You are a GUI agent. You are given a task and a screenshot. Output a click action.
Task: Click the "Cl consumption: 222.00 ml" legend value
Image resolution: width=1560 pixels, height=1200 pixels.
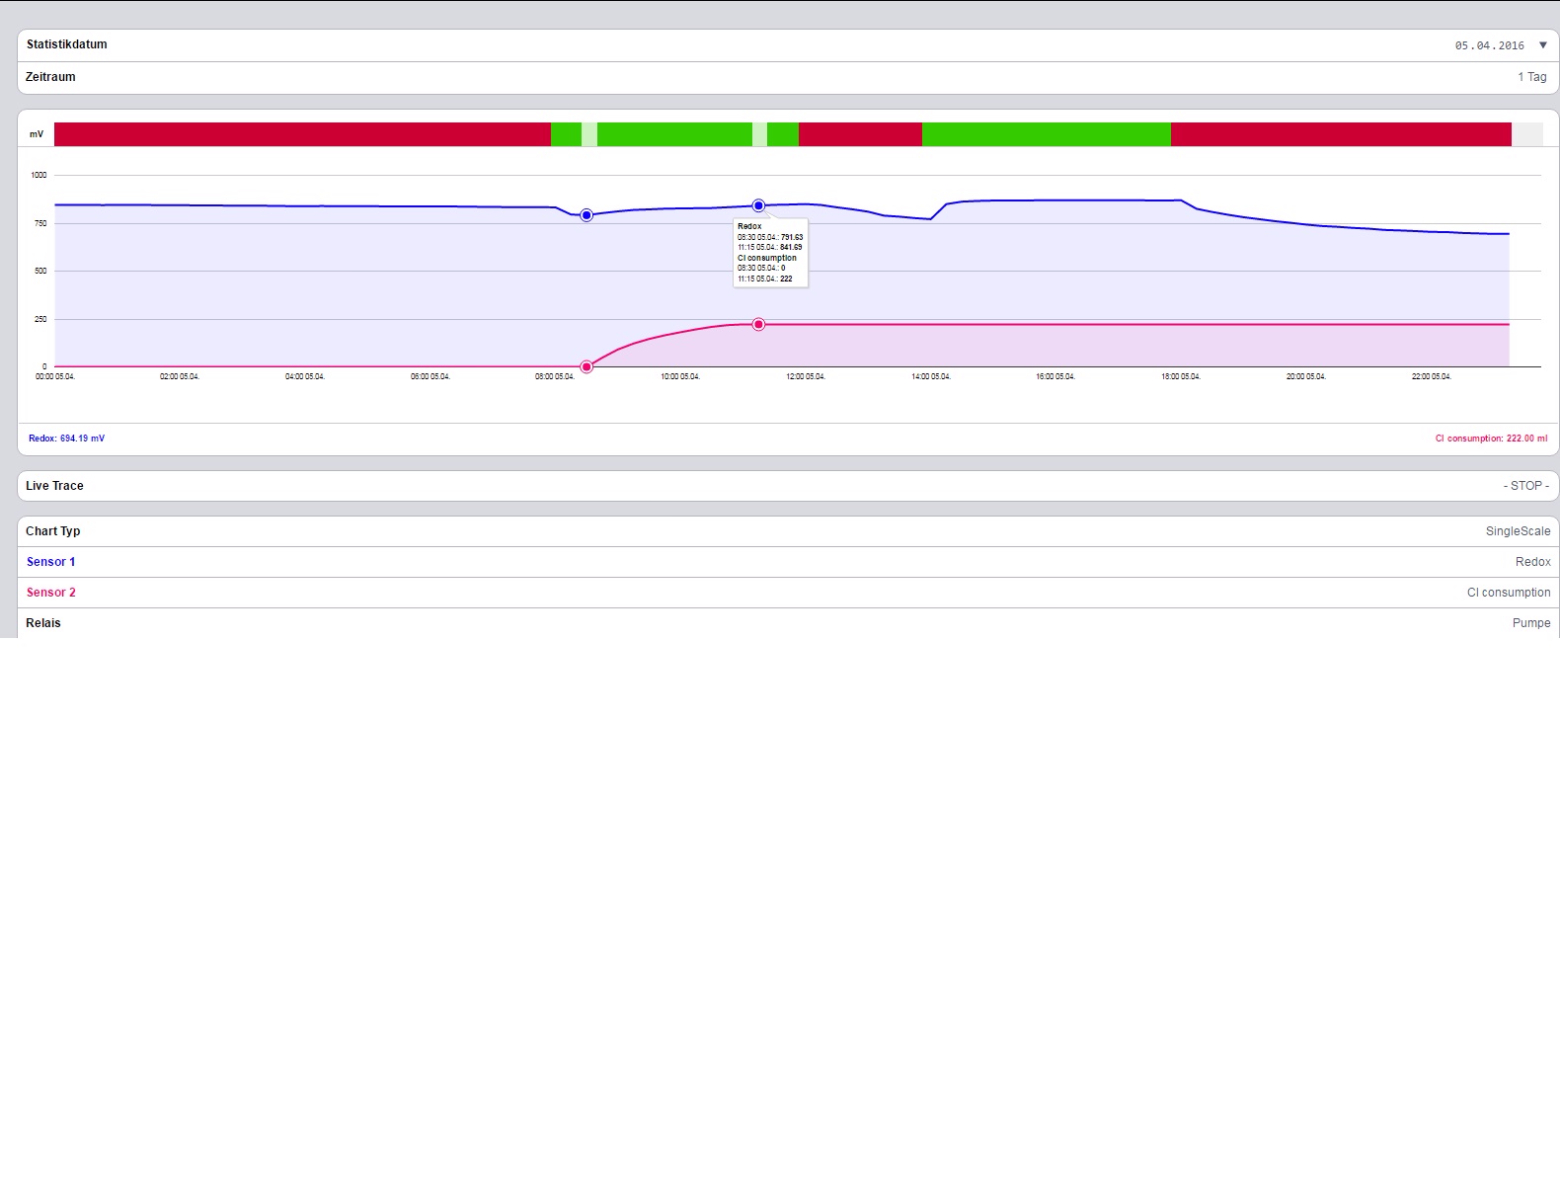coord(1491,438)
